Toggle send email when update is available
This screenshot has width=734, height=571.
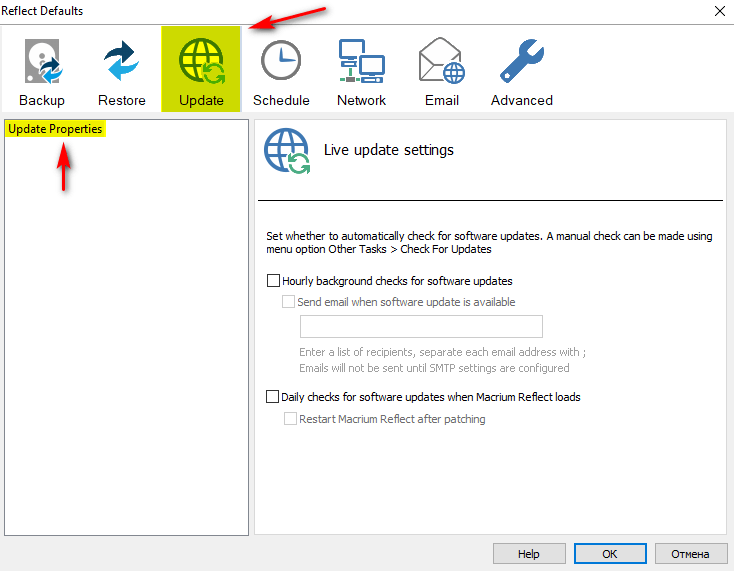pyautogui.click(x=288, y=301)
